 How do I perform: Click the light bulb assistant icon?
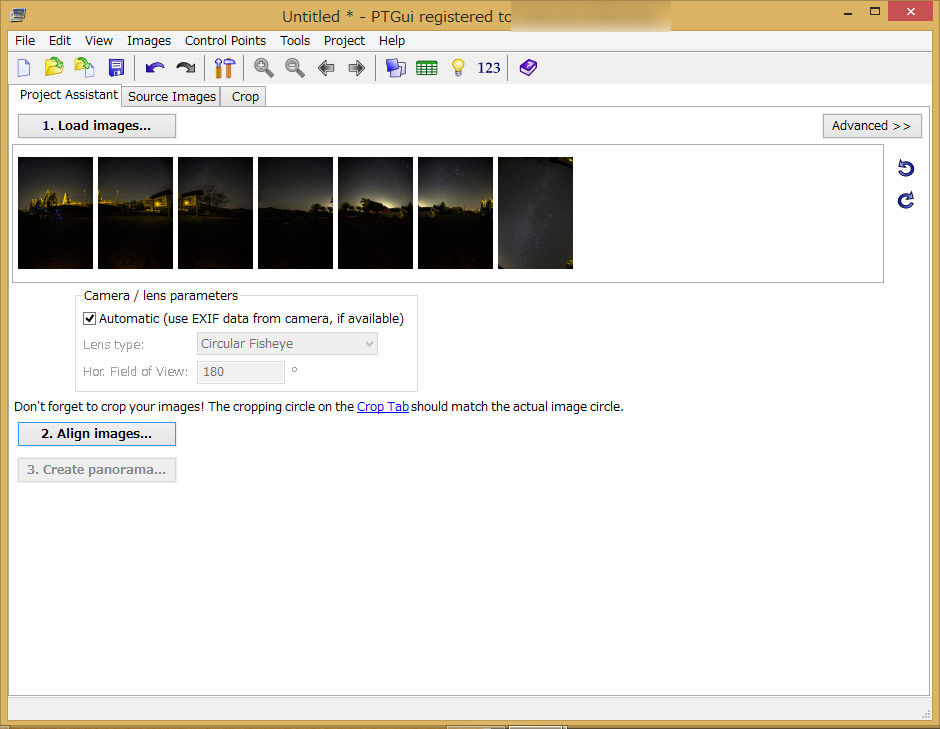pyautogui.click(x=458, y=68)
